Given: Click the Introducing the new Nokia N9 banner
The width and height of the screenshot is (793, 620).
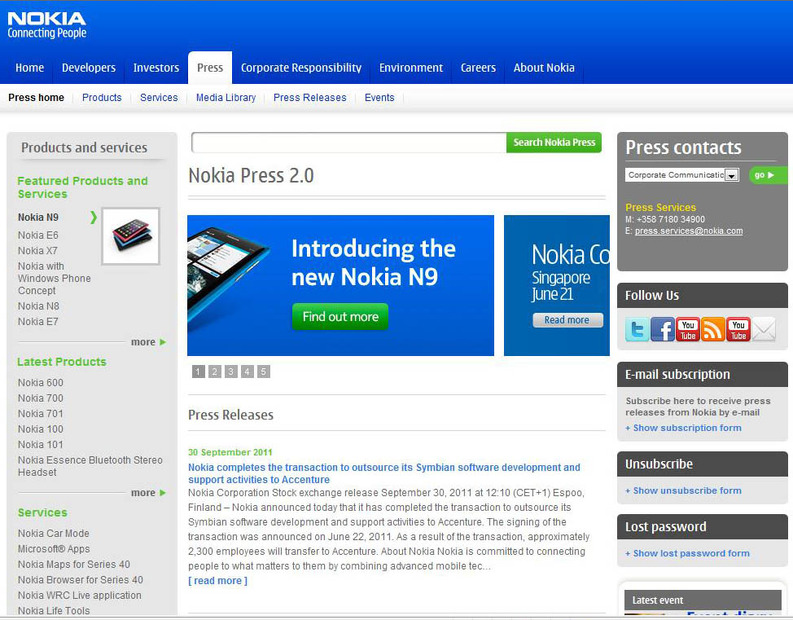Looking at the screenshot, I should pyautogui.click(x=340, y=285).
